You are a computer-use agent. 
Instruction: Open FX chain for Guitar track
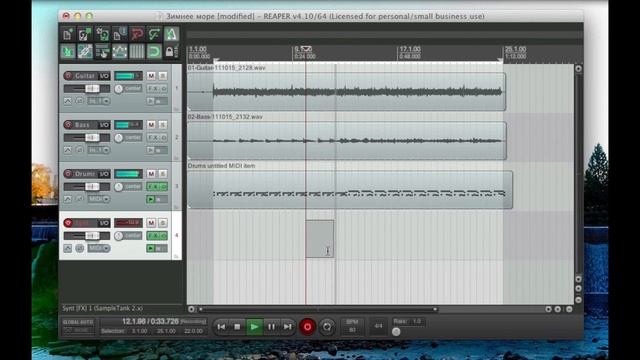point(154,89)
